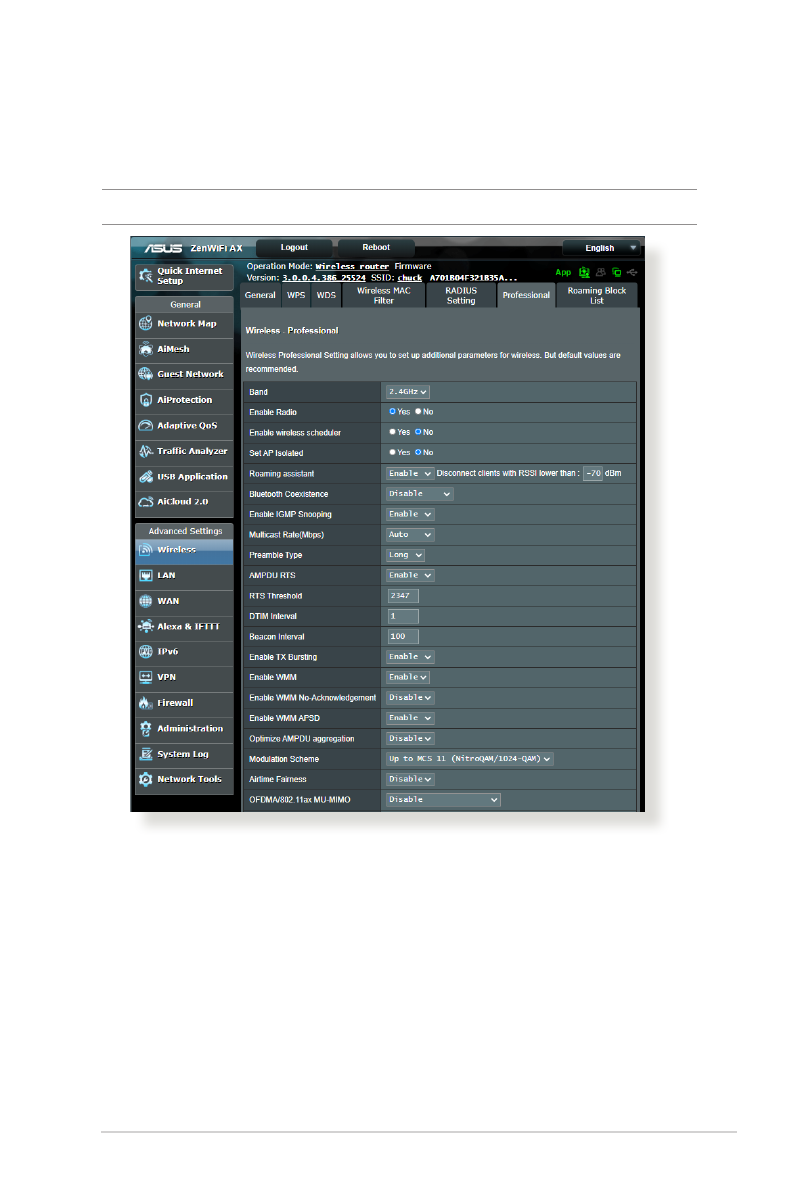Image resolution: width=794 pixels, height=1196 pixels.
Task: Open Network Tools icon in sidebar
Action: 146,779
